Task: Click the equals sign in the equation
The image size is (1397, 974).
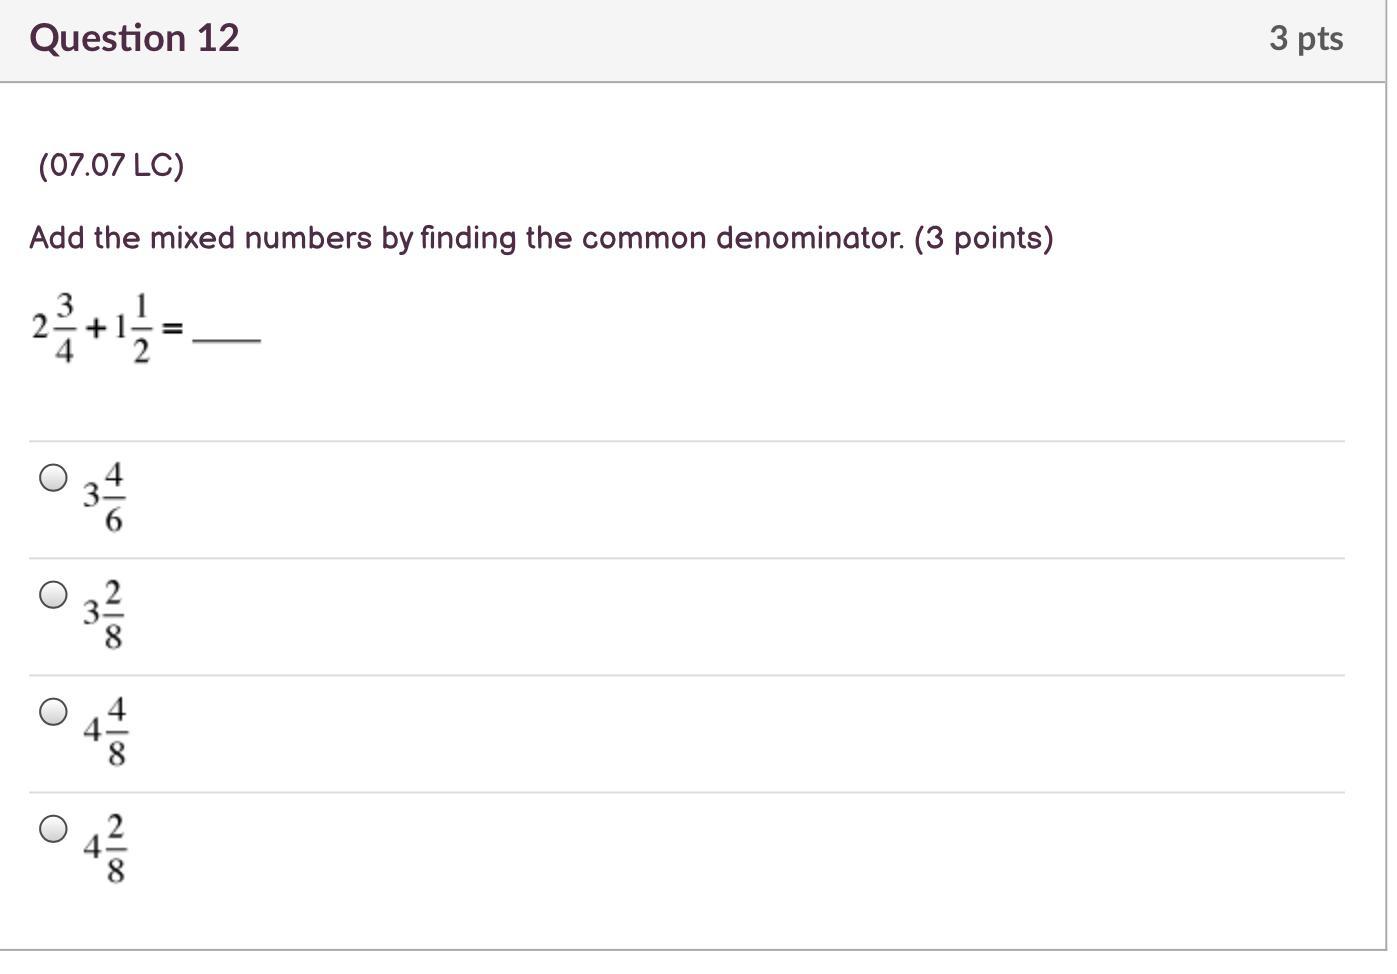Action: (x=173, y=327)
